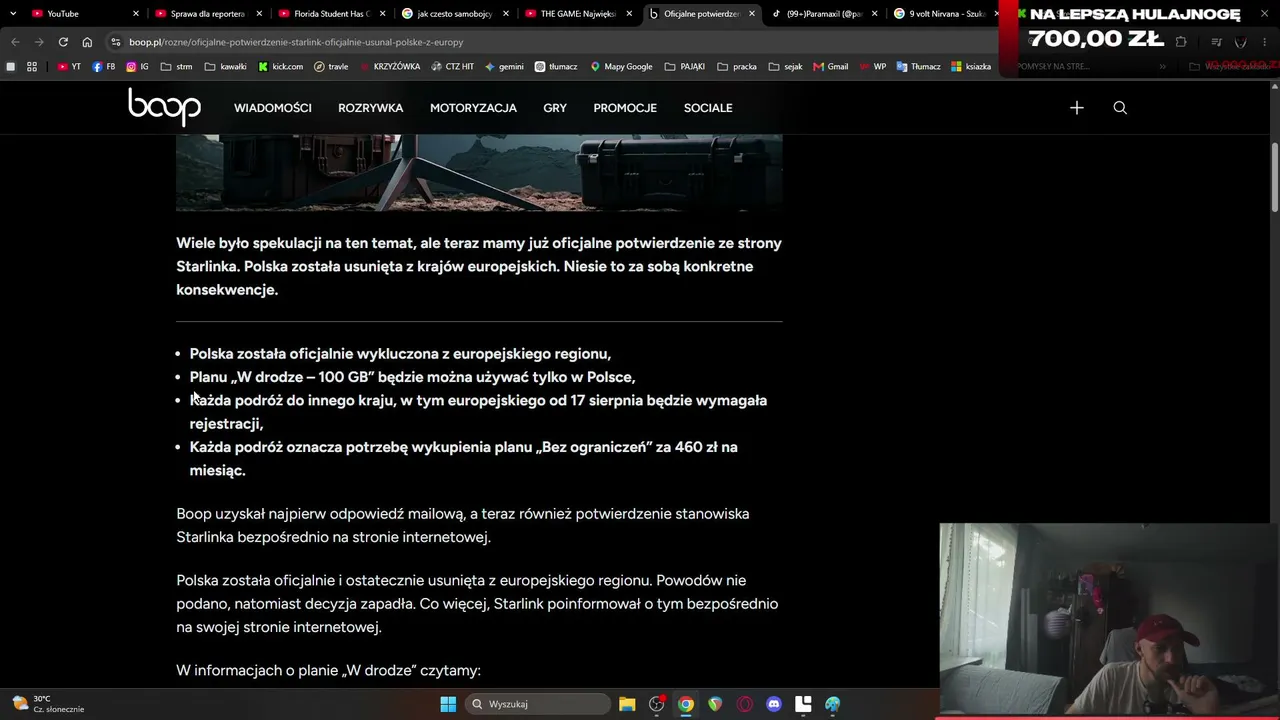Open the browser home page icon
Viewport: 1280px width, 720px height.
87,42
